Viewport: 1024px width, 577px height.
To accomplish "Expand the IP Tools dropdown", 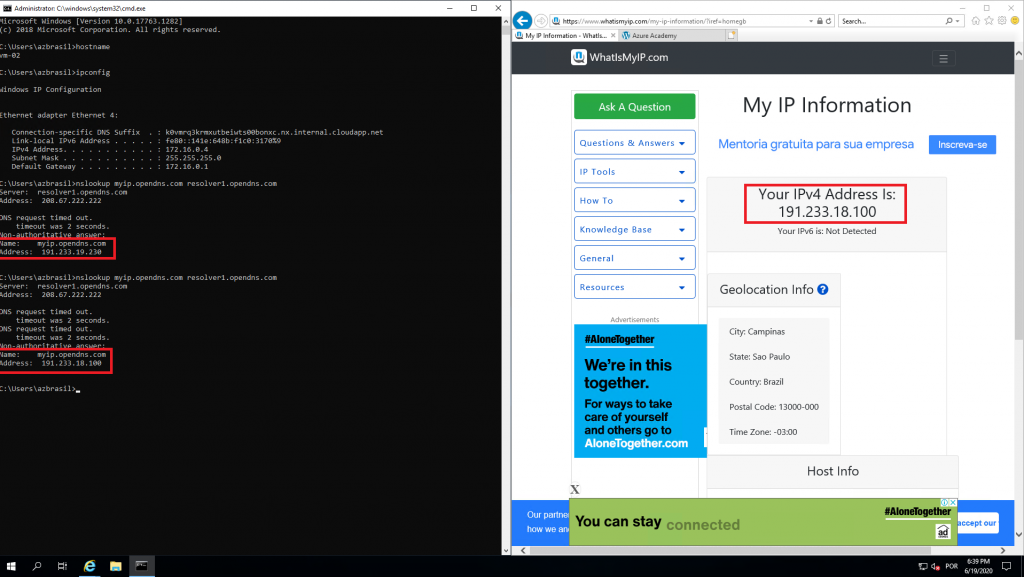I will [634, 172].
